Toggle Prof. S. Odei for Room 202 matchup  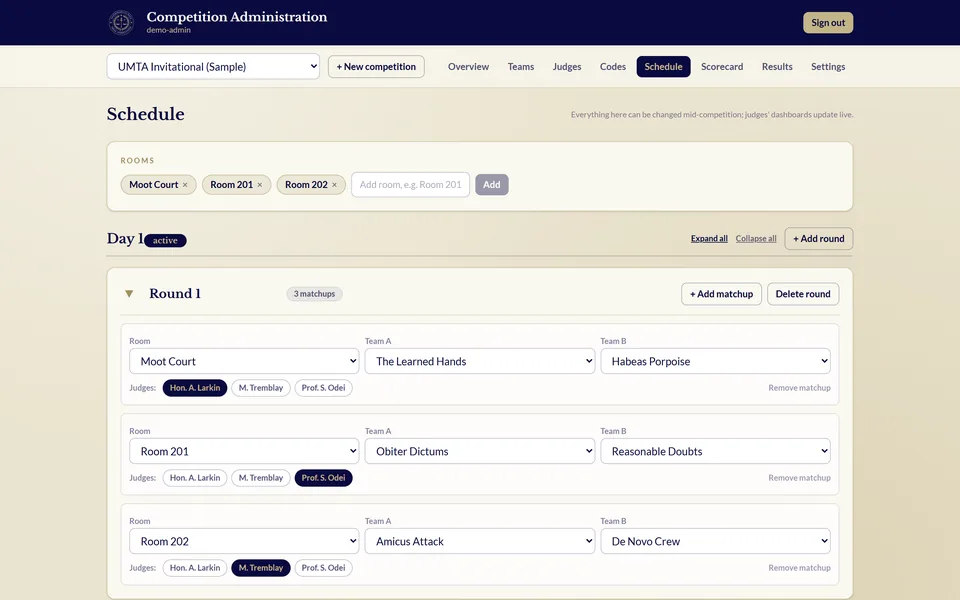(323, 568)
